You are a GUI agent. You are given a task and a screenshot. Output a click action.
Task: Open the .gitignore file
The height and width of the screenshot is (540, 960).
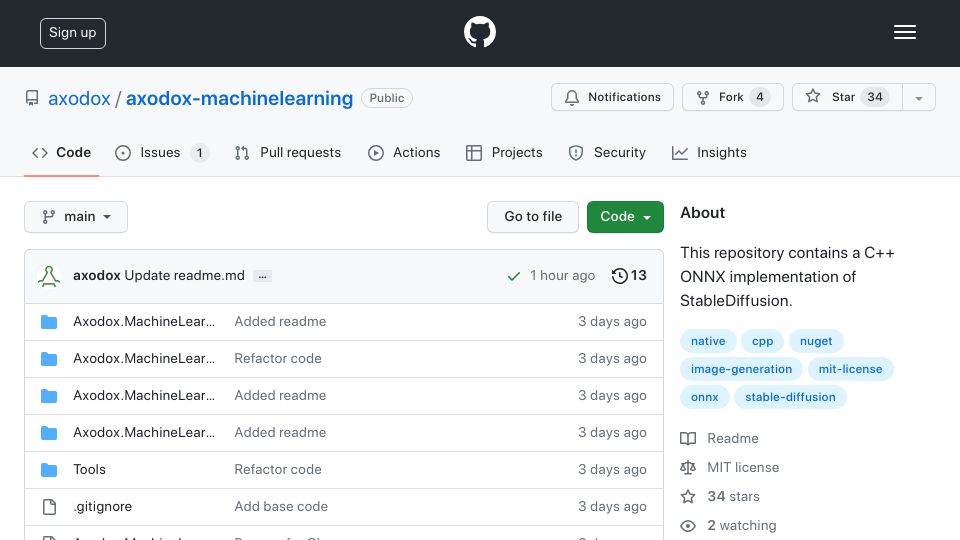[103, 506]
